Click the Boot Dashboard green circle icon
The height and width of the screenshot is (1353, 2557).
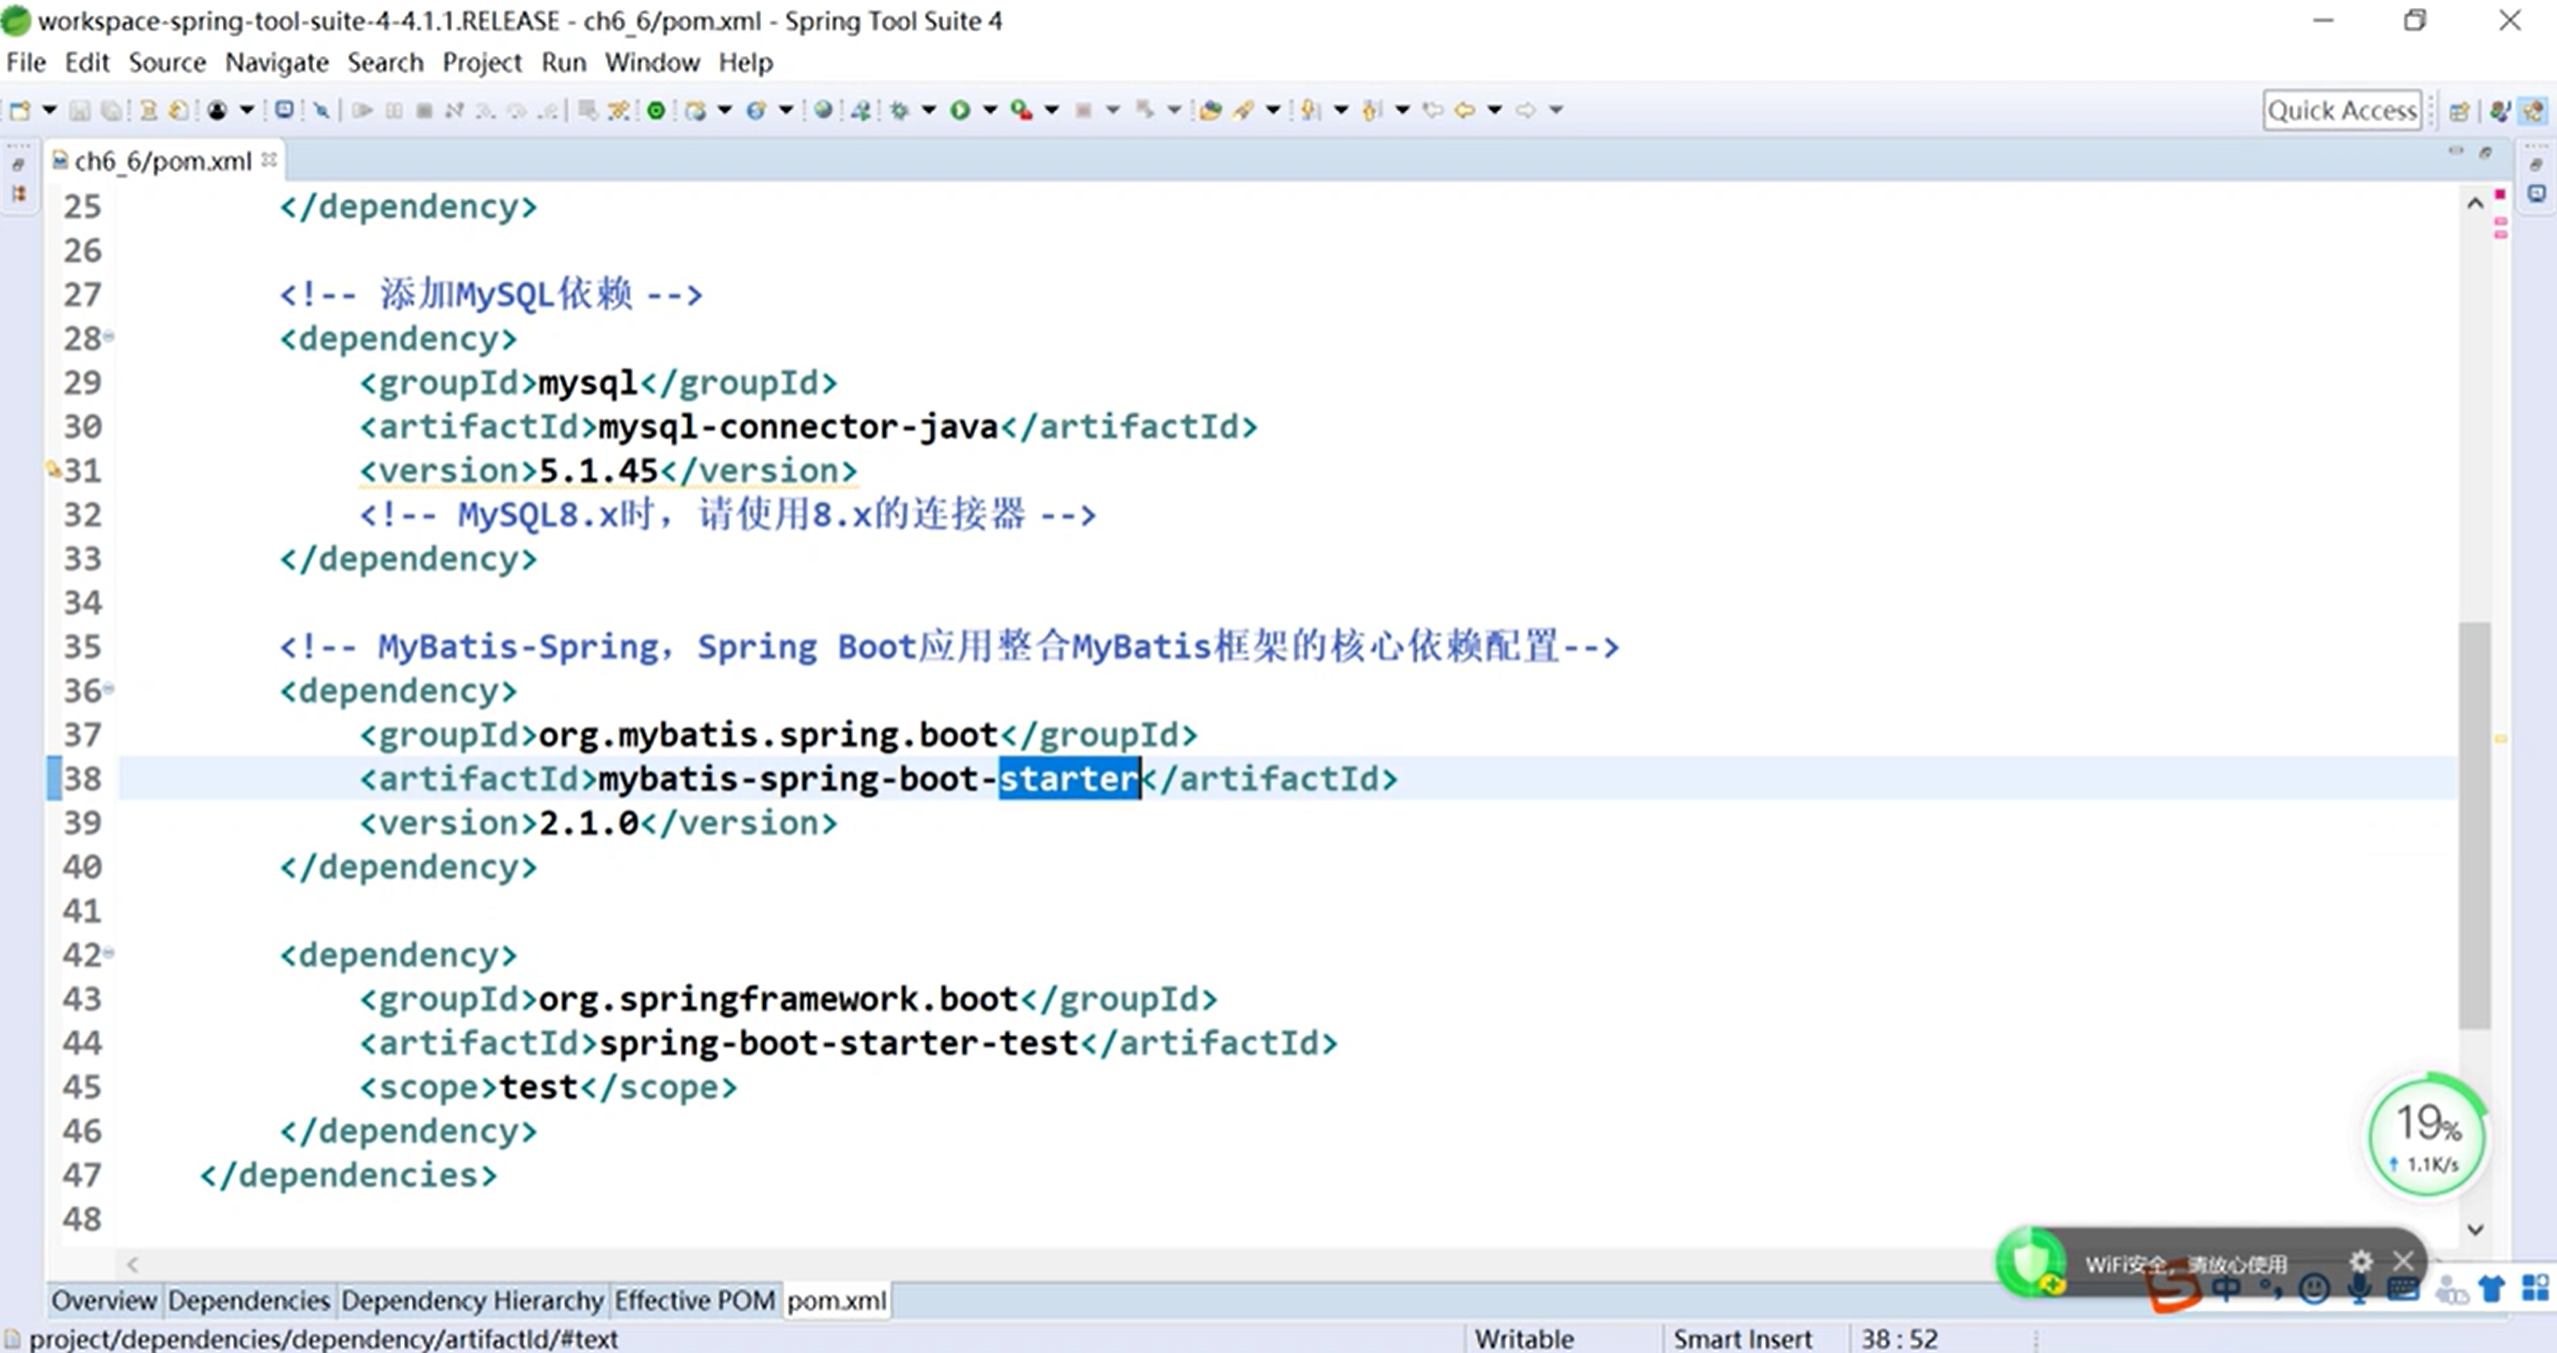pos(656,110)
